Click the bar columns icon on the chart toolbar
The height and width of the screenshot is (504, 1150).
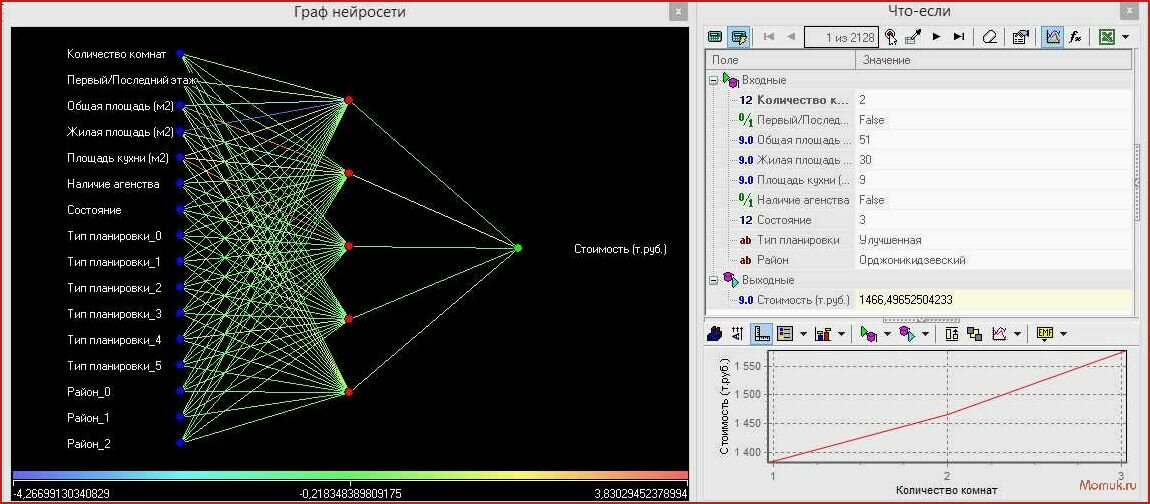(x=823, y=334)
